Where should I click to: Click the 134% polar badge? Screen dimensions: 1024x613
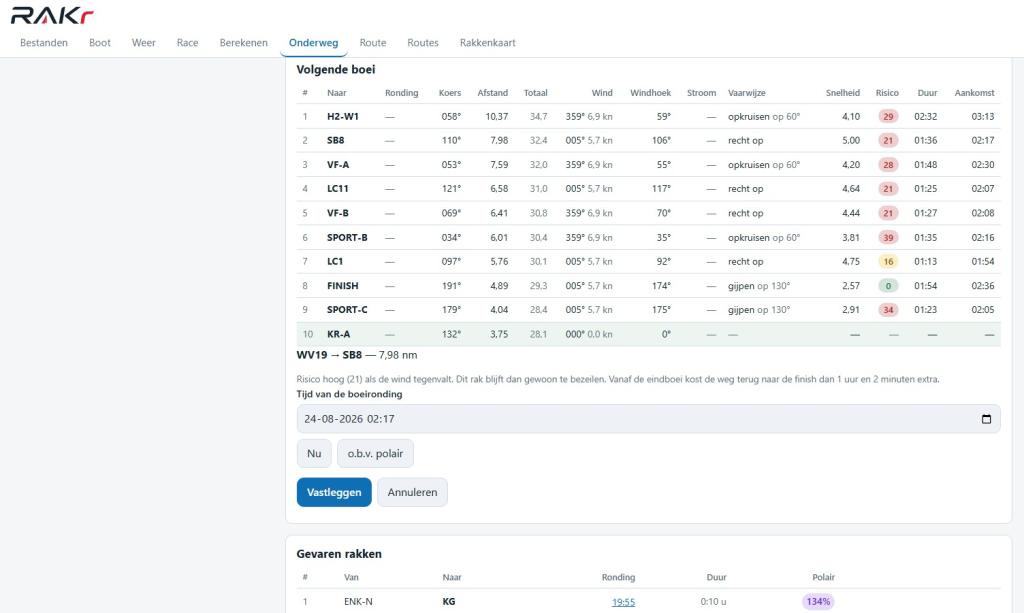[818, 602]
